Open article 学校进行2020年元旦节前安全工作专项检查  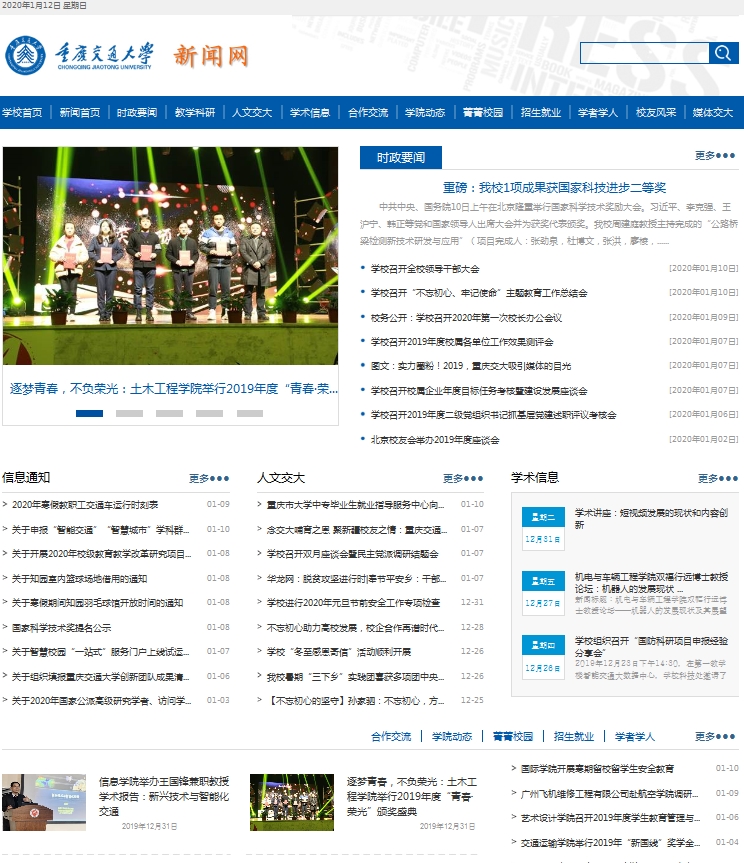click(353, 603)
